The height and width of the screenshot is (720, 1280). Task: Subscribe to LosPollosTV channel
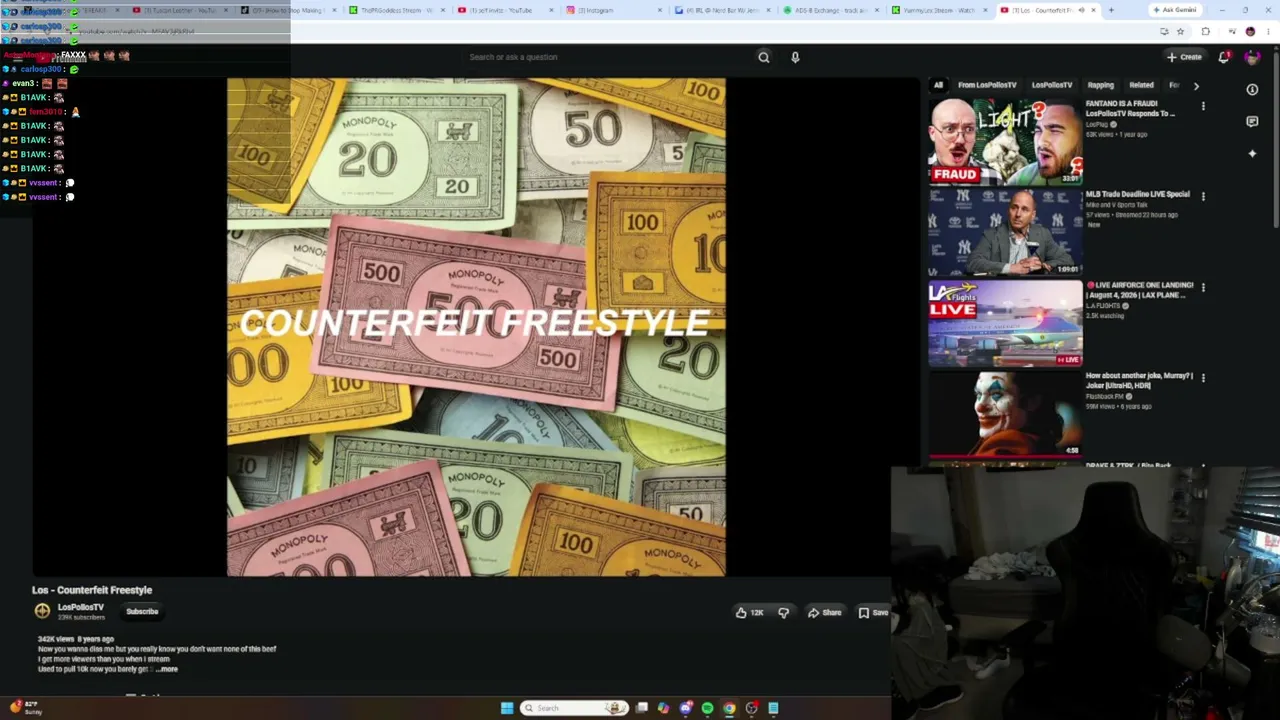[x=142, y=611]
